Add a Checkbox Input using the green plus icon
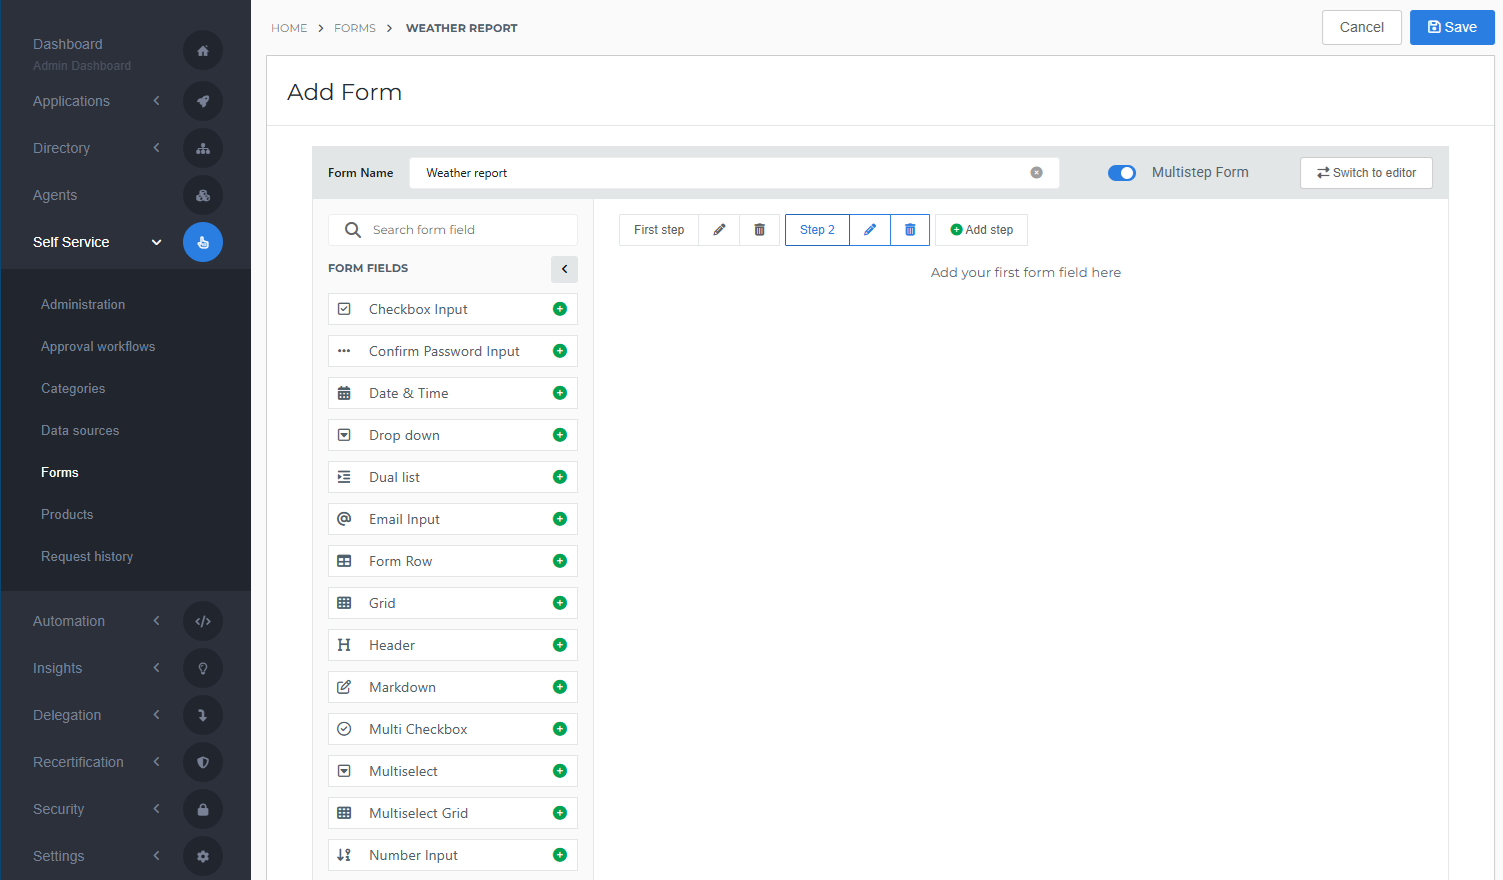 click(558, 308)
